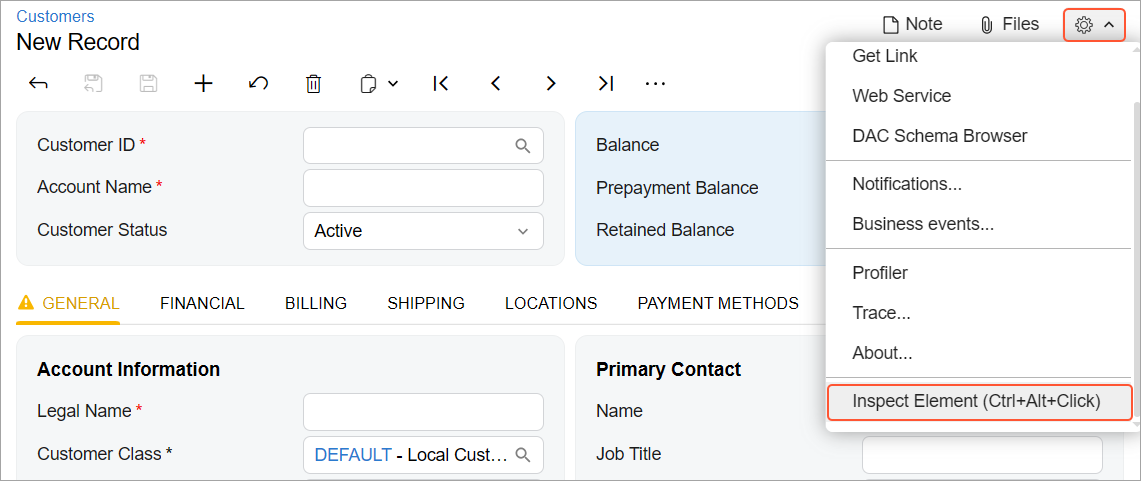Open the Files attachment button
Screen dimensions: 1141x481
(x=1009, y=24)
